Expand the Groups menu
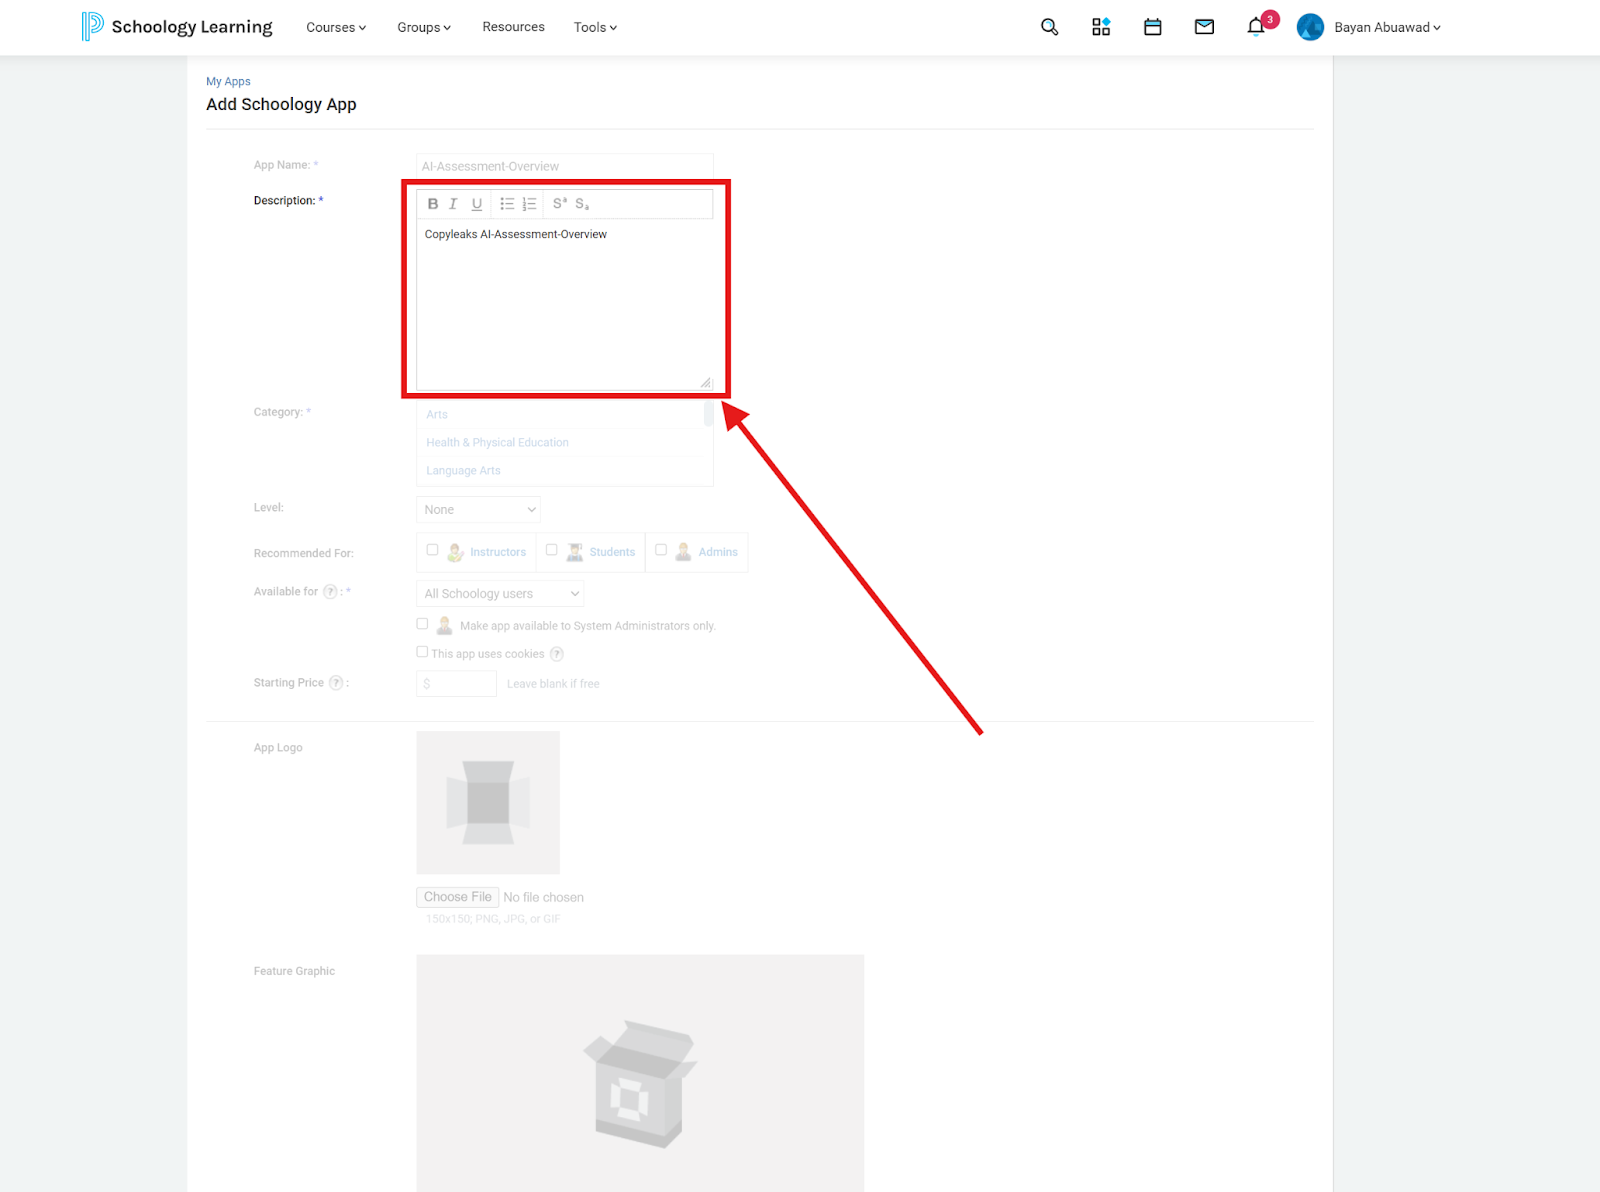This screenshot has width=1600, height=1192. pos(424,27)
